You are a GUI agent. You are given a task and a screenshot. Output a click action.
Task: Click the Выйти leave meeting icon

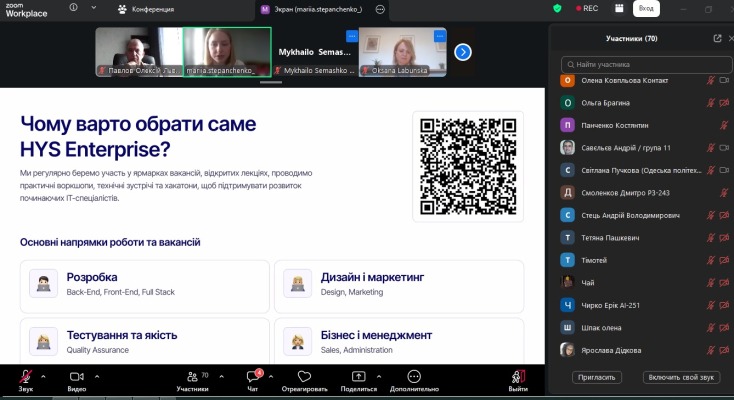coord(518,376)
